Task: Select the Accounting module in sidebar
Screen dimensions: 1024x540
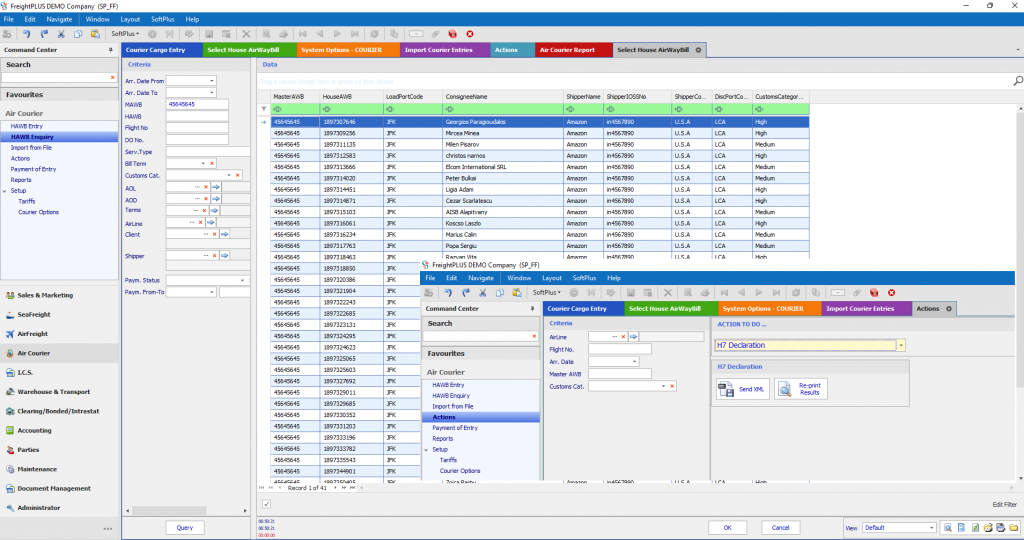Action: pos(35,431)
